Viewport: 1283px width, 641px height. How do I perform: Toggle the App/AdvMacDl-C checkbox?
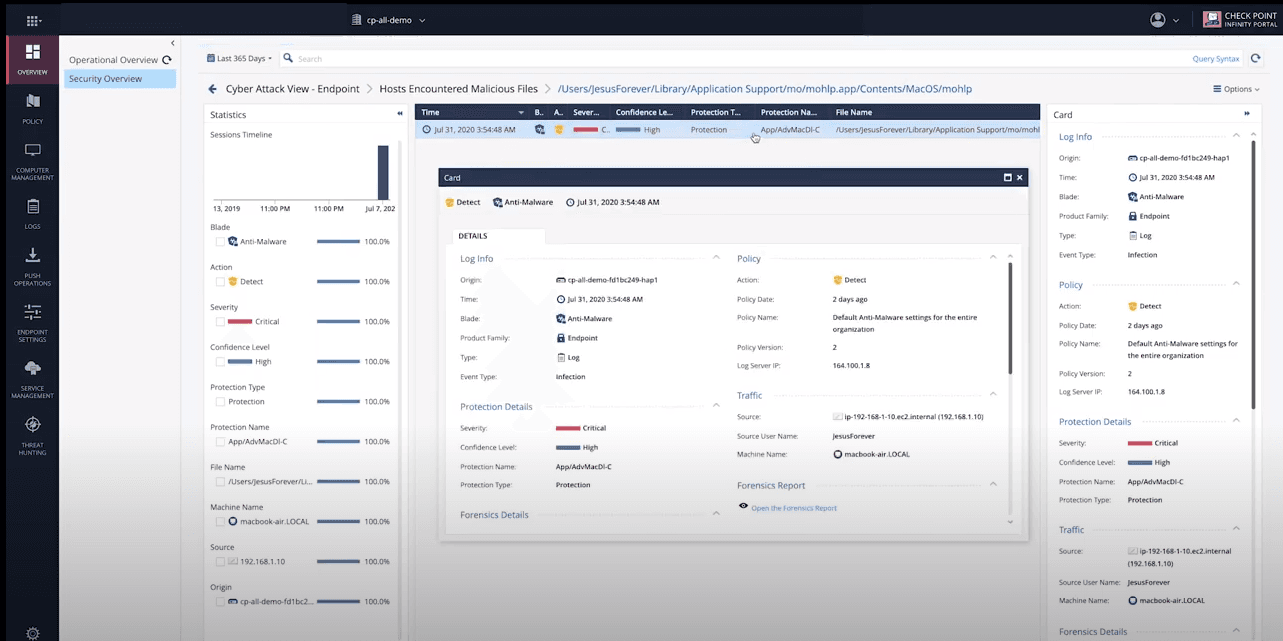click(x=220, y=441)
